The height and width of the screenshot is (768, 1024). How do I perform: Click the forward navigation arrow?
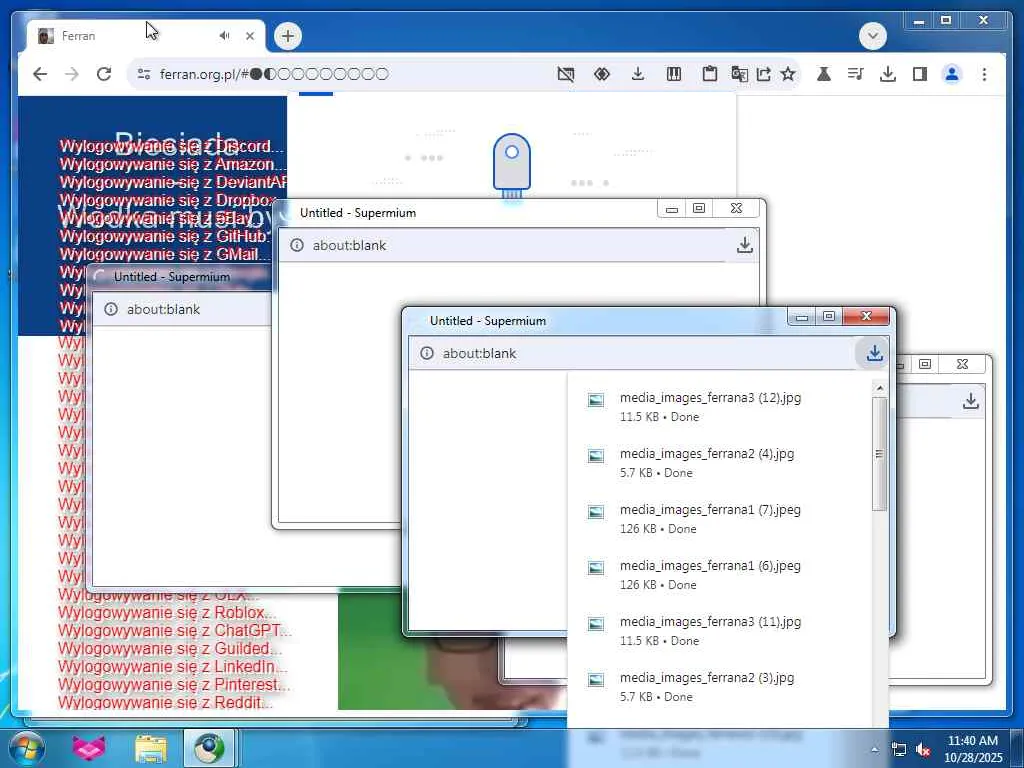pos(72,74)
